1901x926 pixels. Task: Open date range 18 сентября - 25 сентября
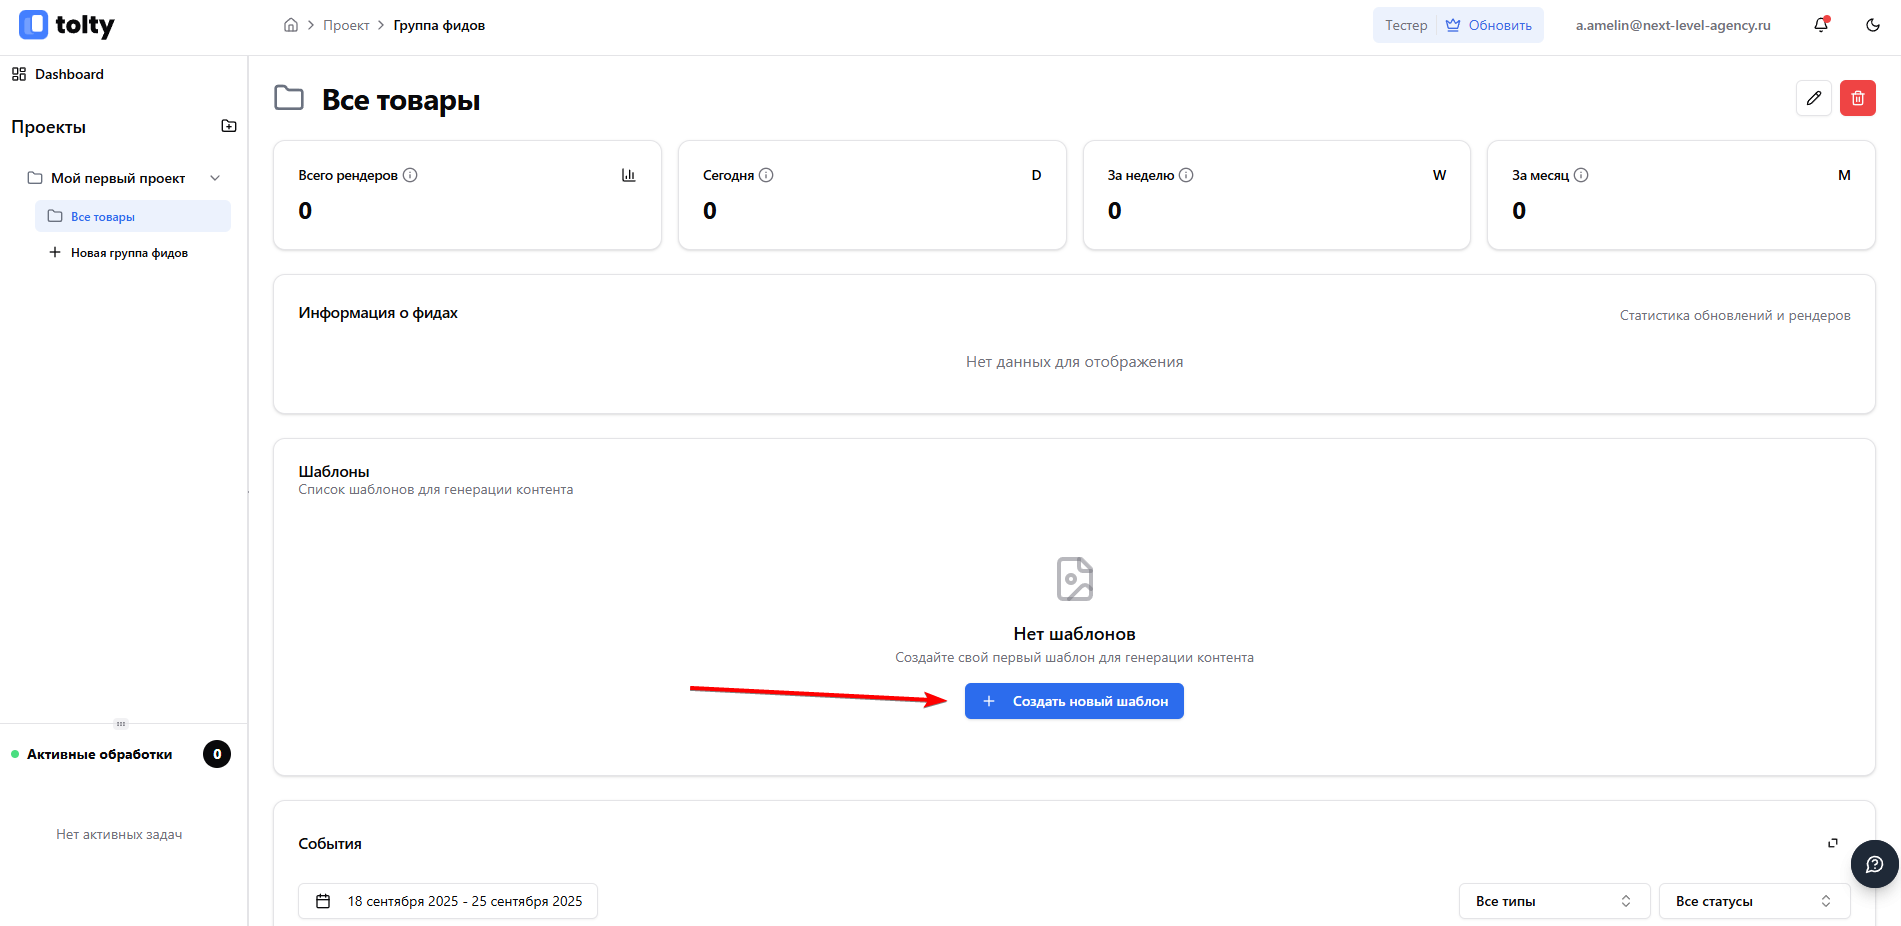(x=448, y=901)
